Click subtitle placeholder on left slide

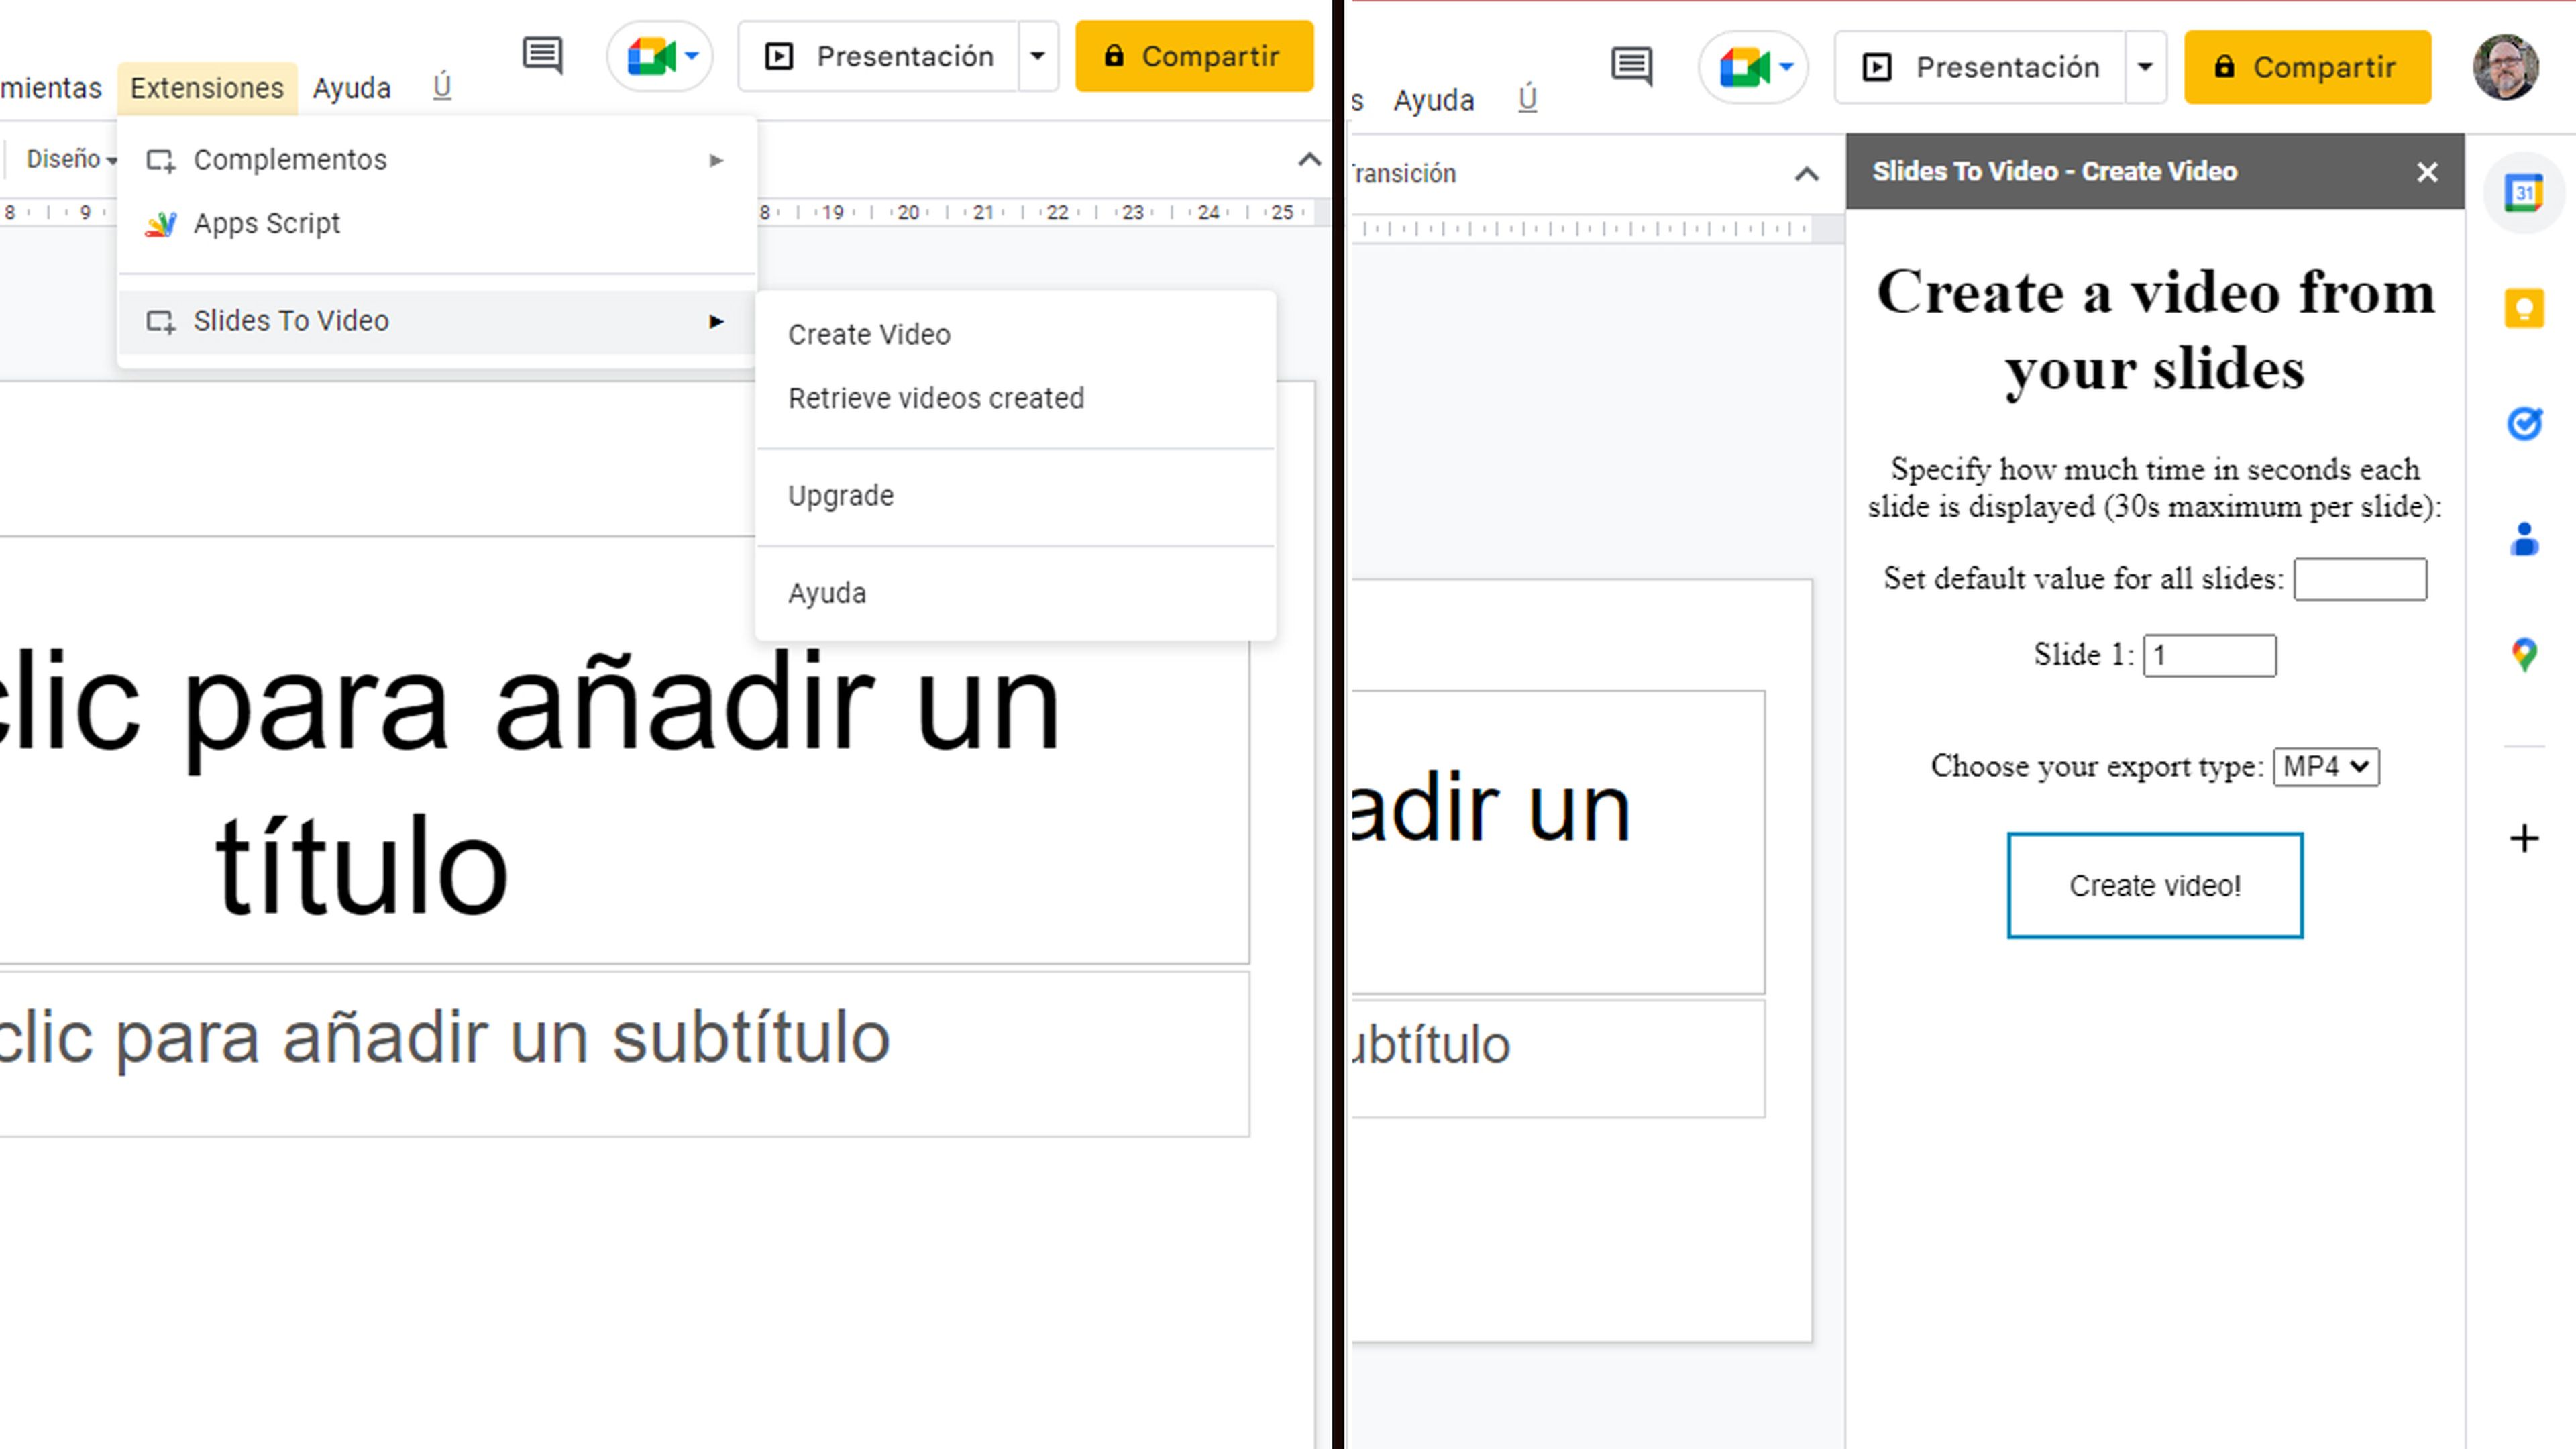point(624,1054)
